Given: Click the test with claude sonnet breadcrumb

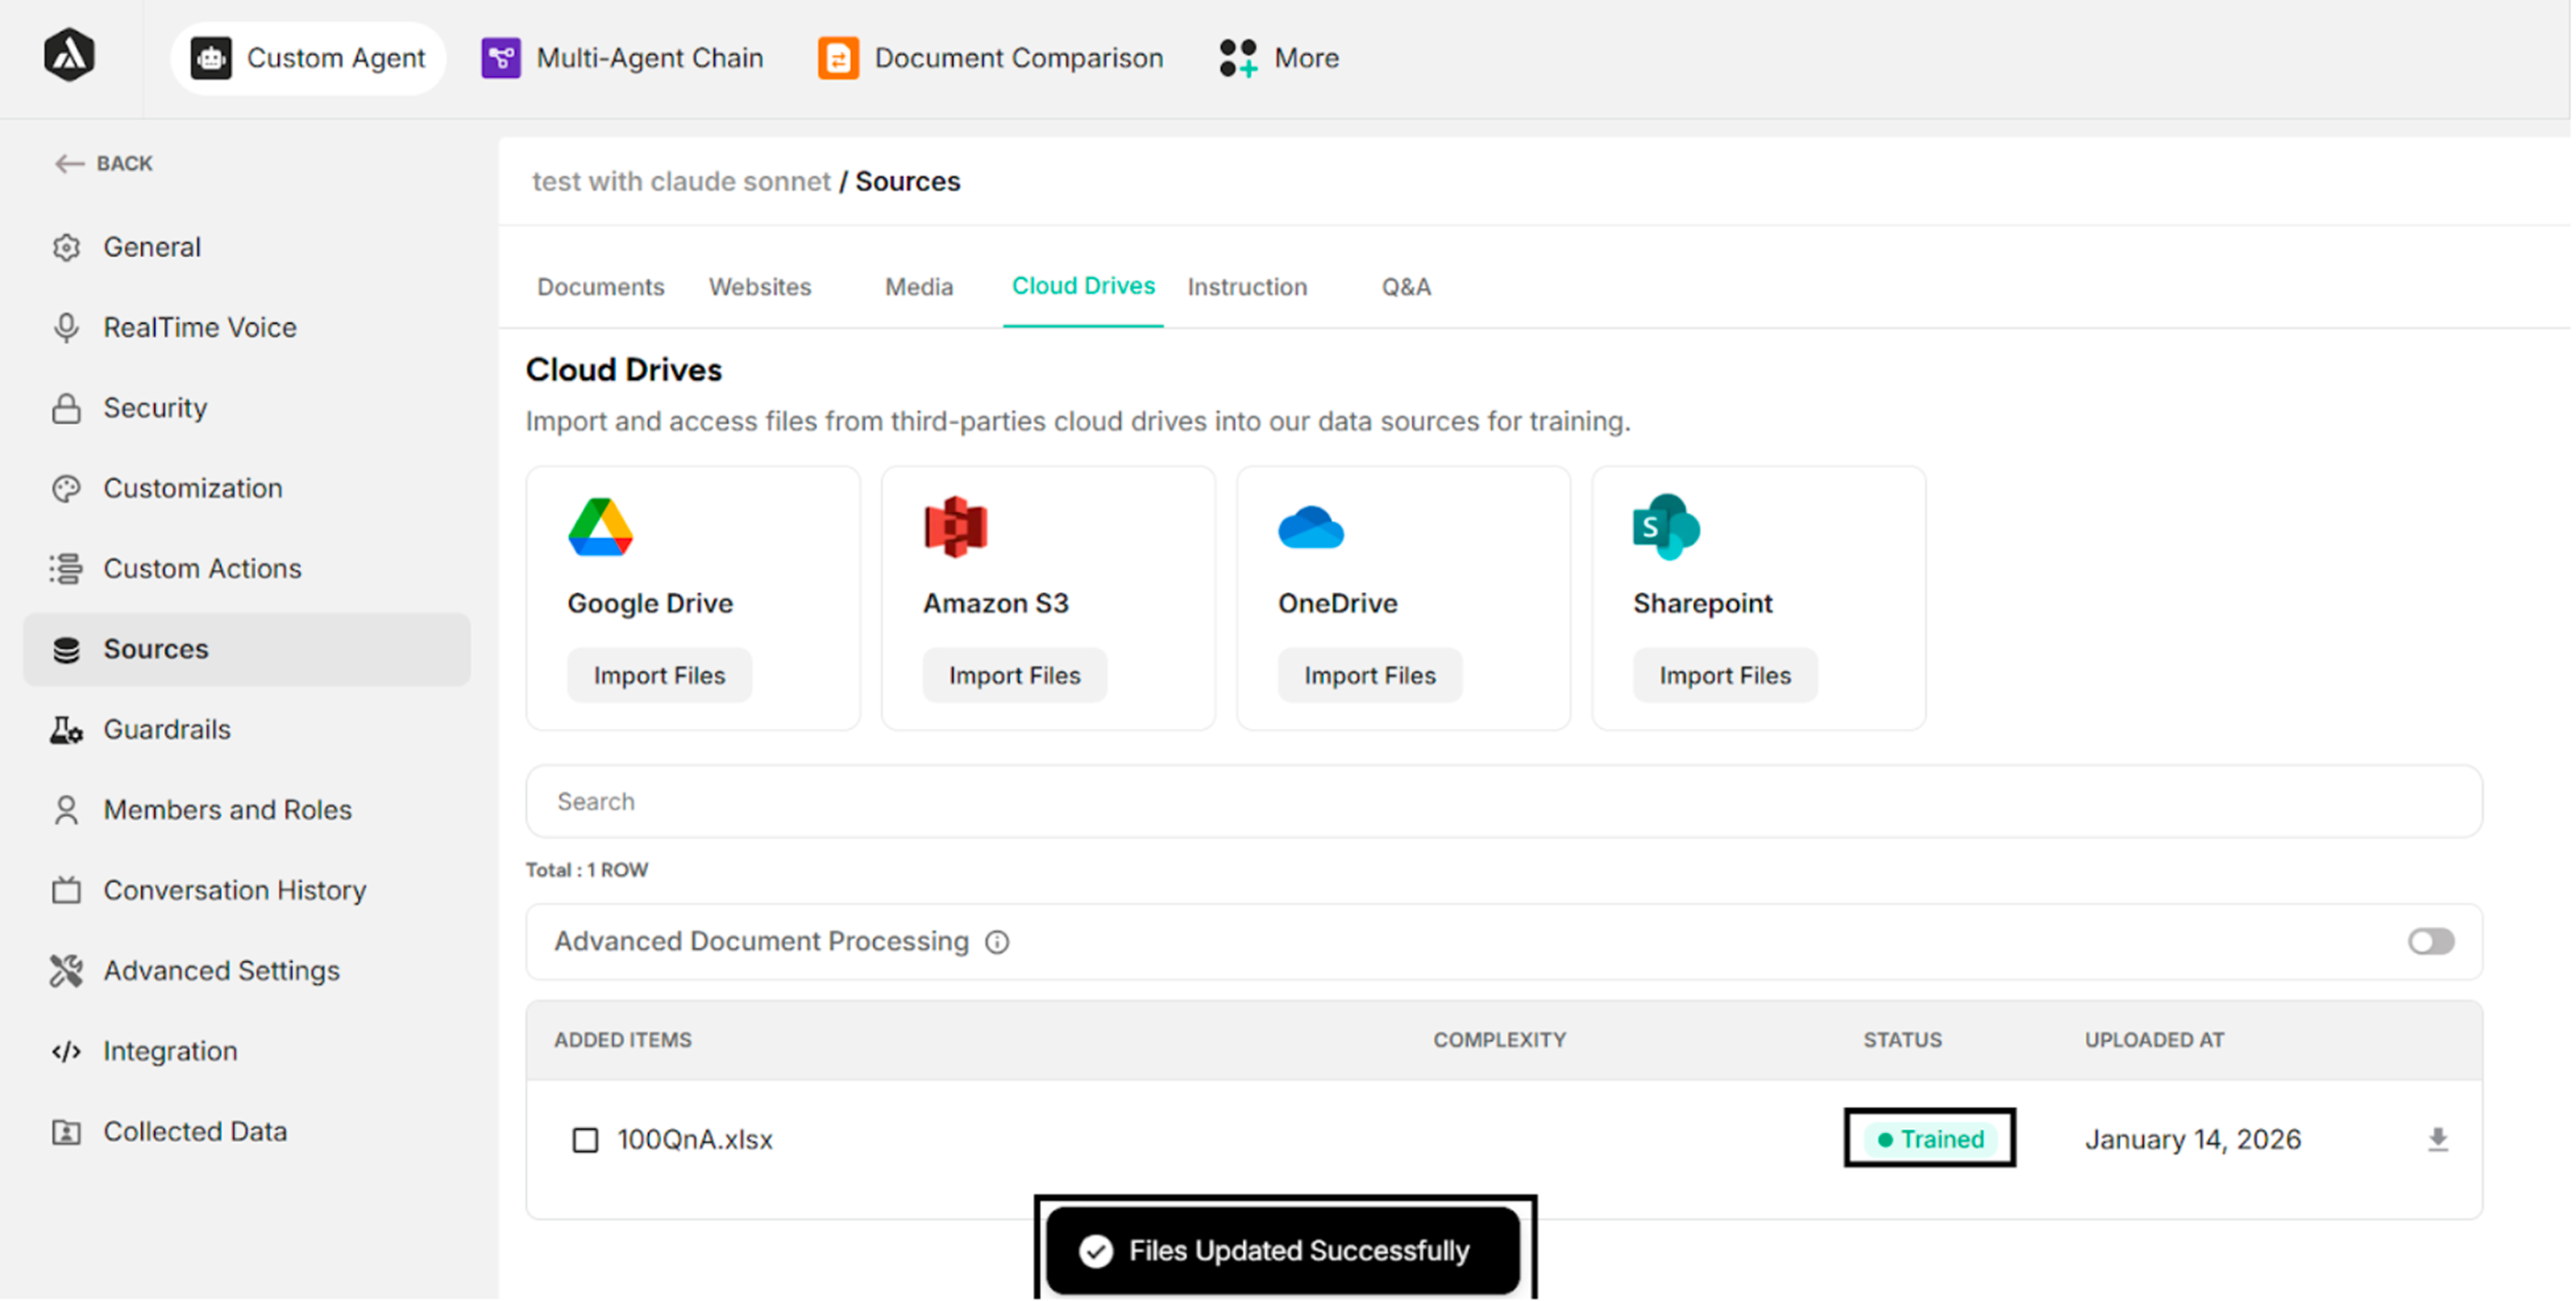Looking at the screenshot, I should tap(681, 182).
